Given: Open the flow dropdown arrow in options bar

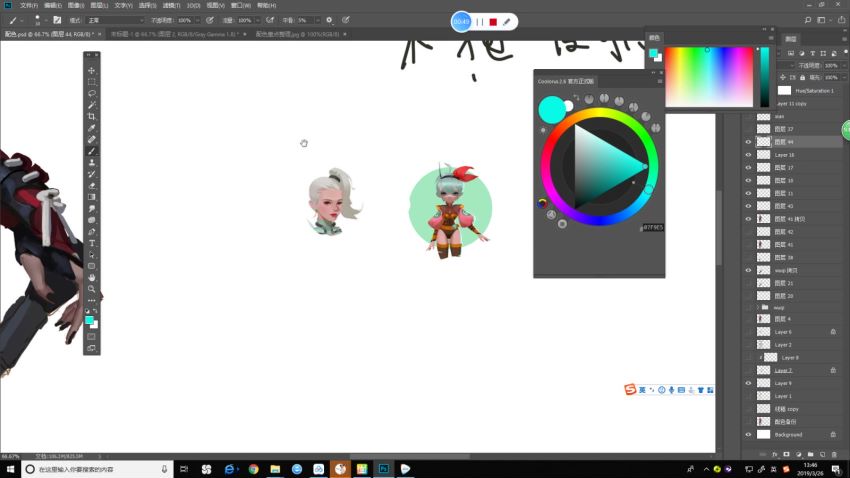Looking at the screenshot, I should pyautogui.click(x=257, y=20).
